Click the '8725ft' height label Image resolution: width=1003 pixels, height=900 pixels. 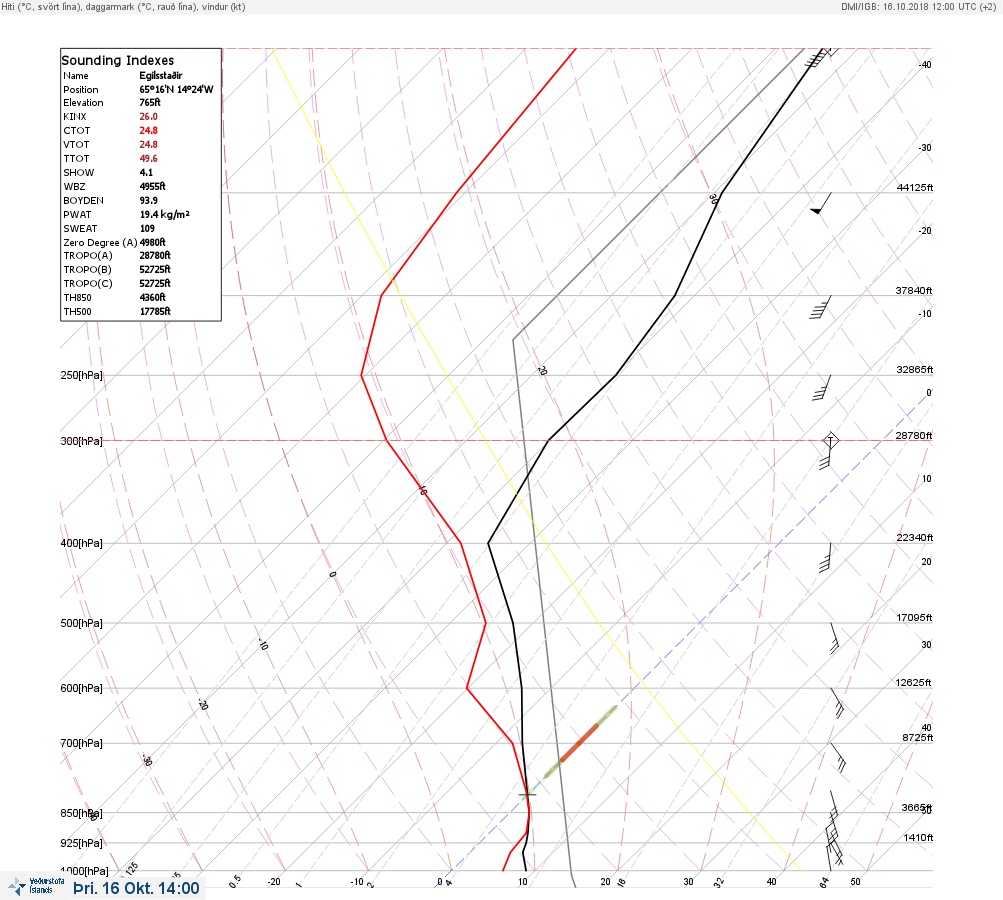tap(917, 738)
